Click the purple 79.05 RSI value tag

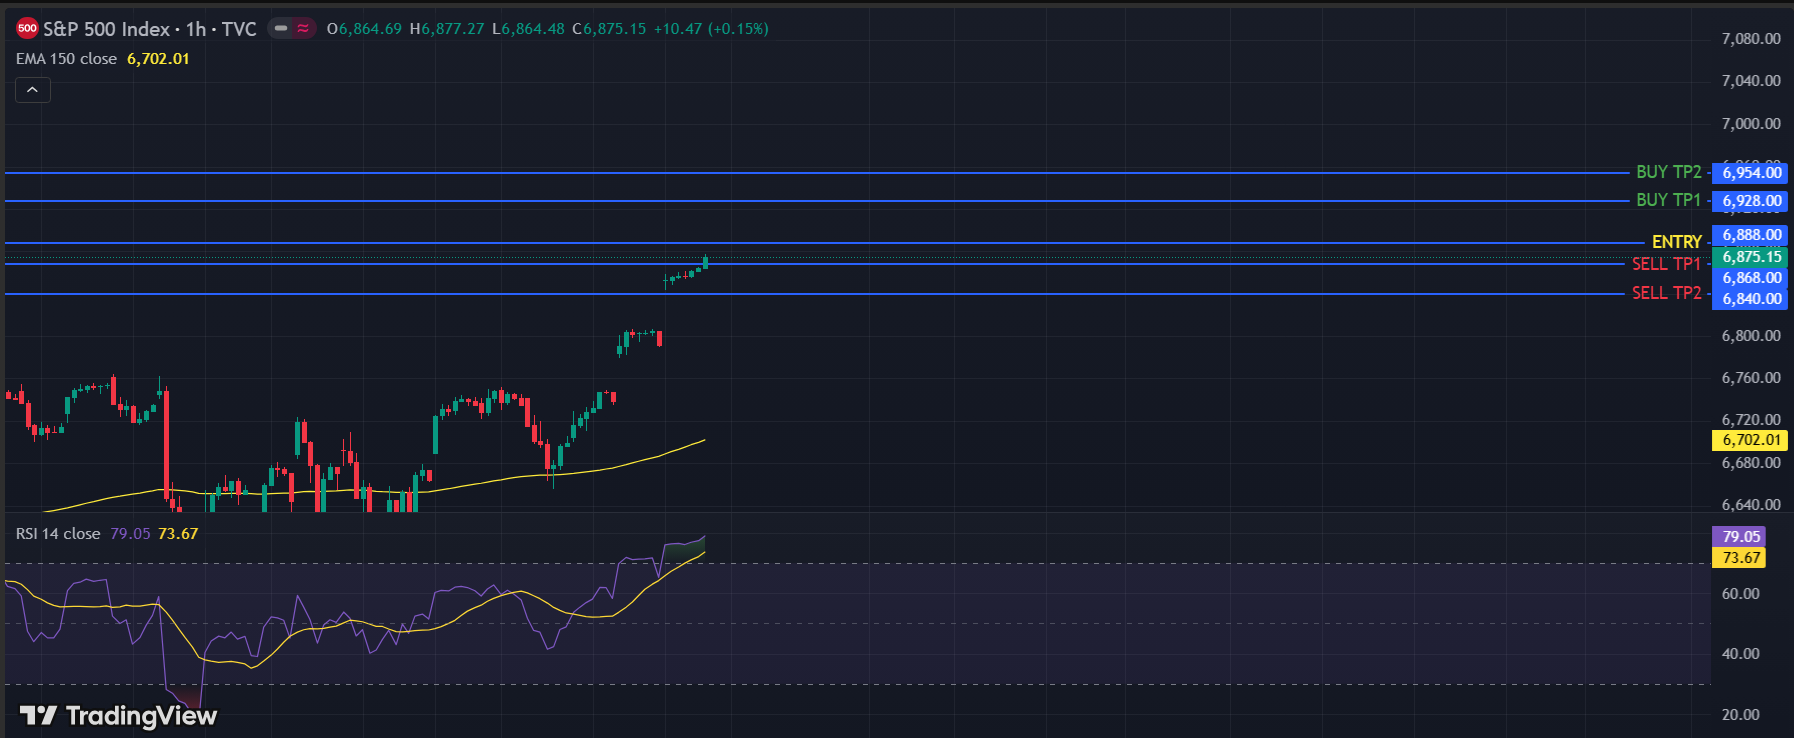tap(1740, 537)
